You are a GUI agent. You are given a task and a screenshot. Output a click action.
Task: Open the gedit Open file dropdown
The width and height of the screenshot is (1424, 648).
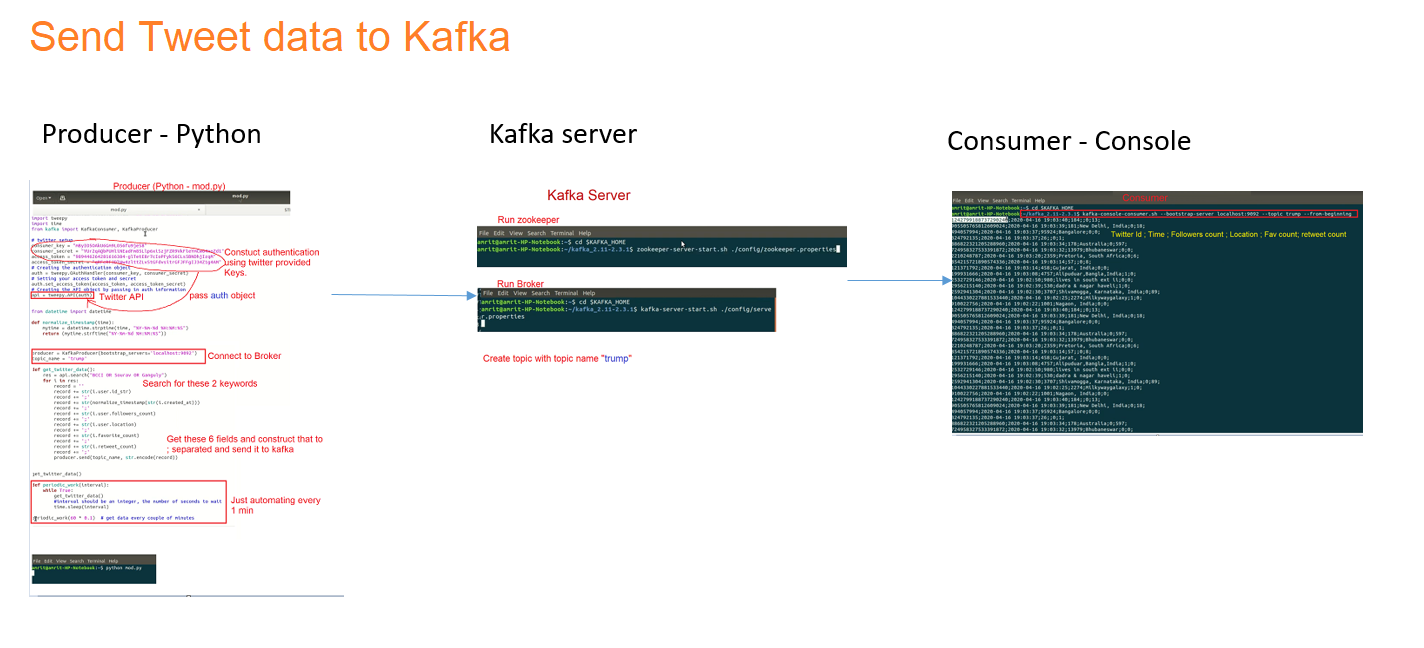43,197
